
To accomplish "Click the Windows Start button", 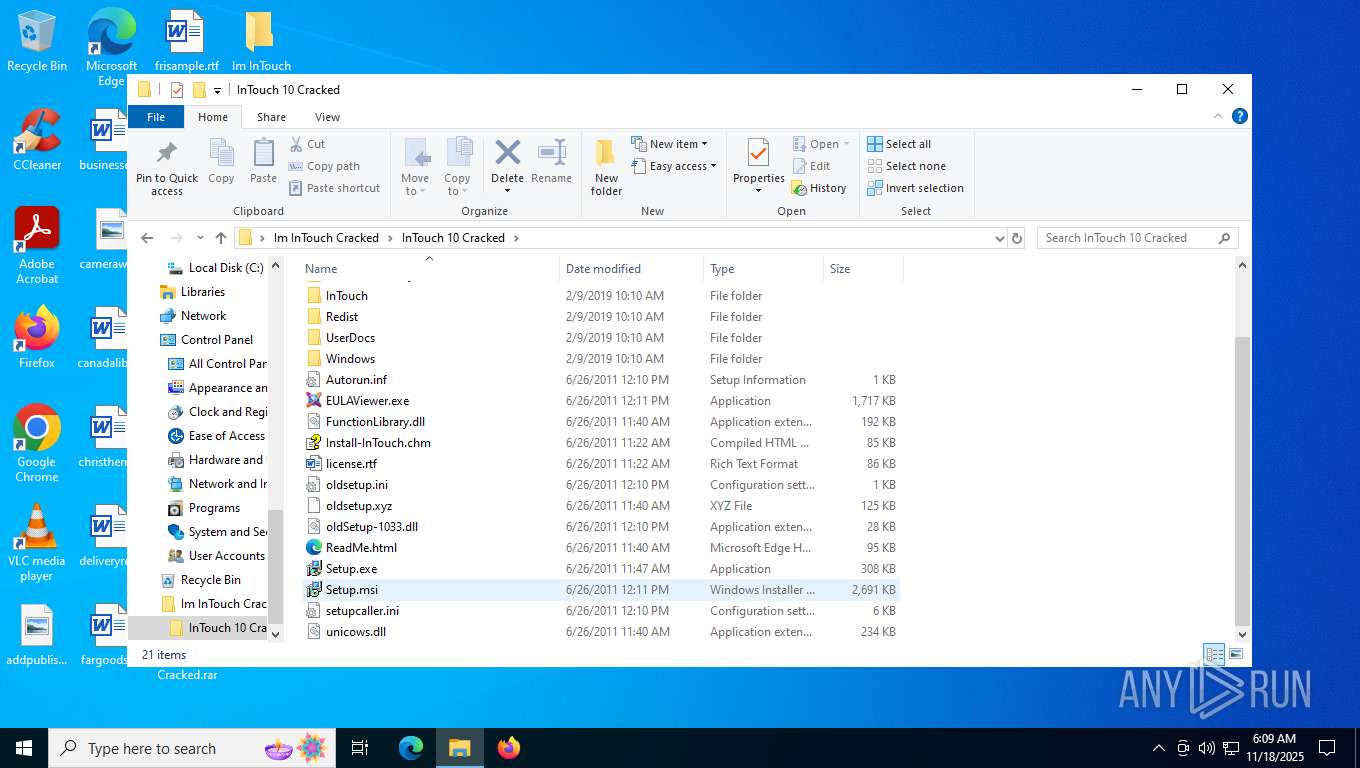I will point(24,748).
